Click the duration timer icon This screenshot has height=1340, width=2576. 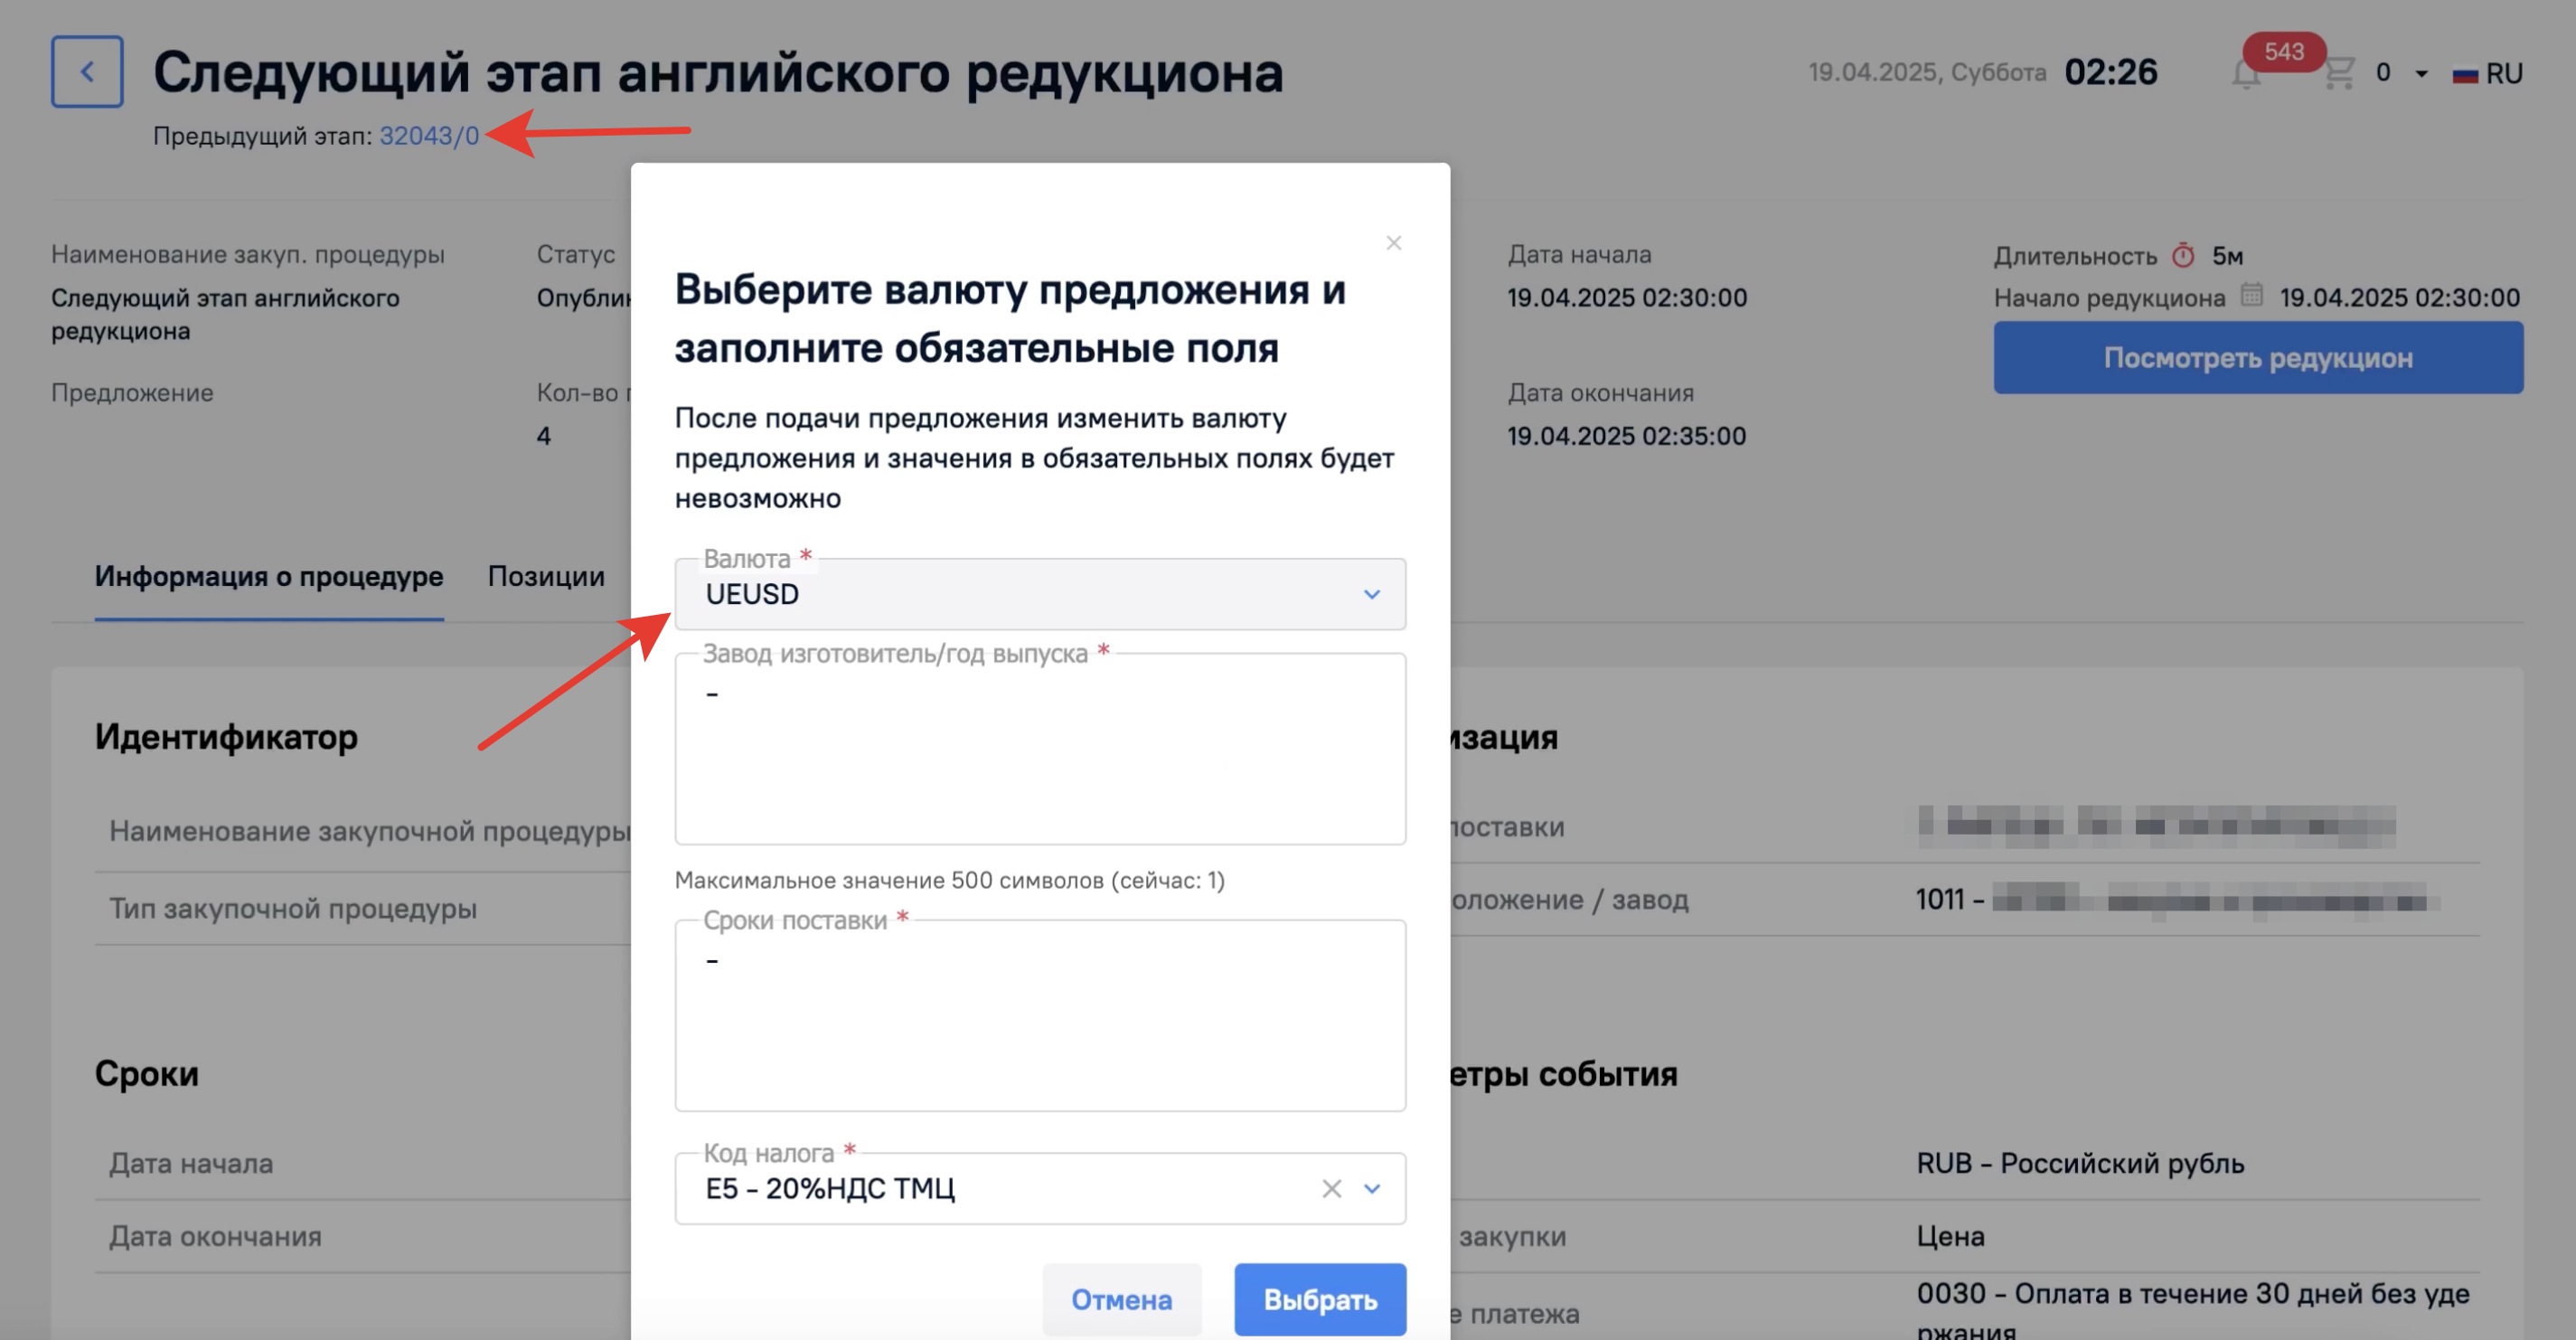click(2183, 256)
